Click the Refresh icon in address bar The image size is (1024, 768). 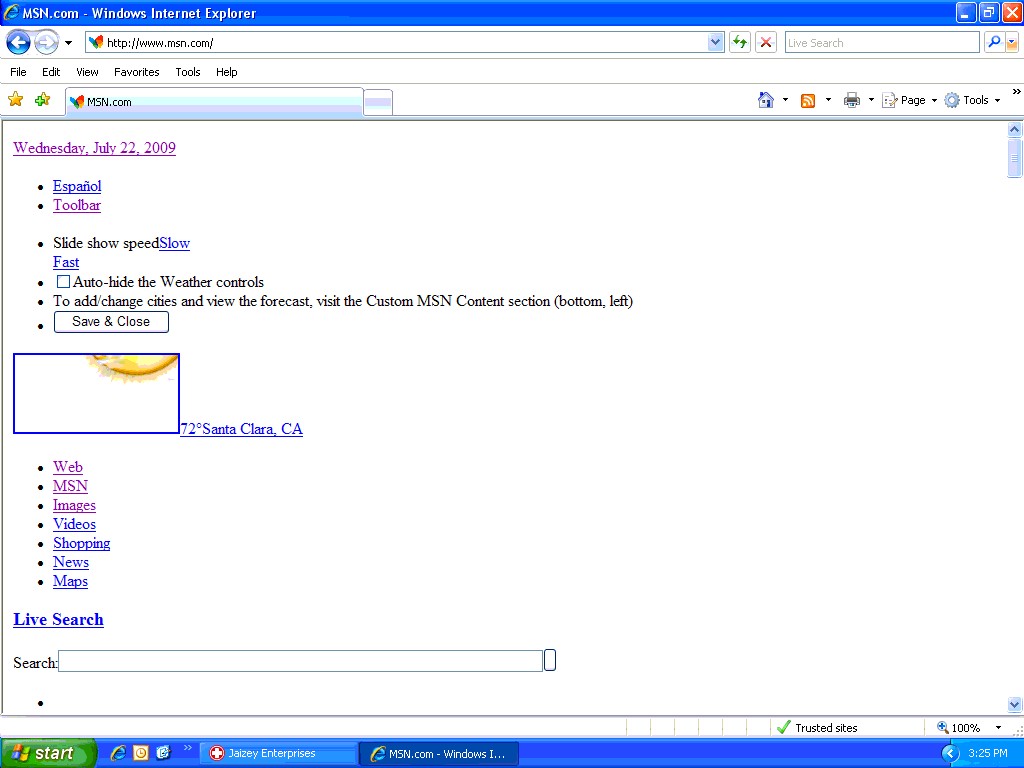click(x=741, y=42)
